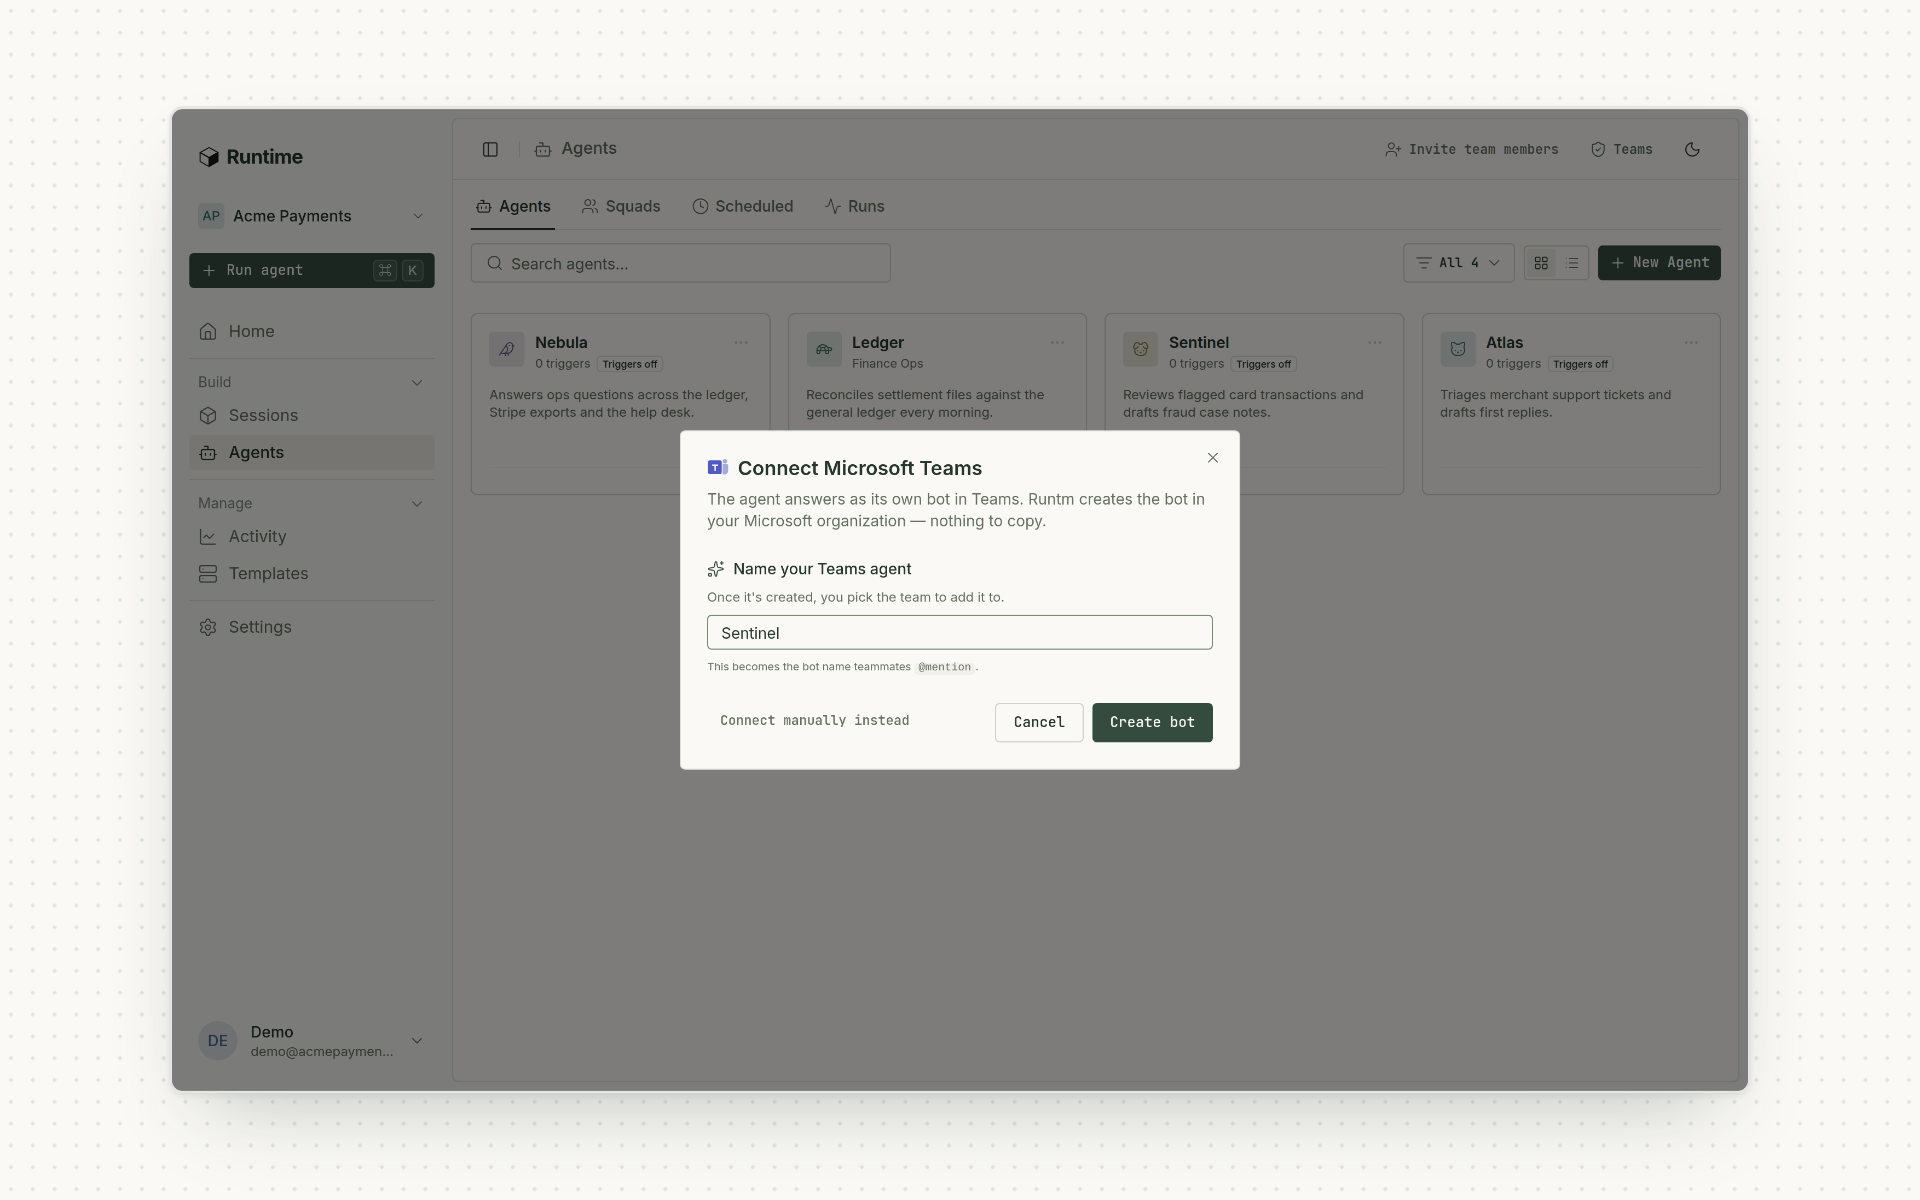Click the Atlas agent avatar icon
The width and height of the screenshot is (1920, 1200).
(1457, 349)
